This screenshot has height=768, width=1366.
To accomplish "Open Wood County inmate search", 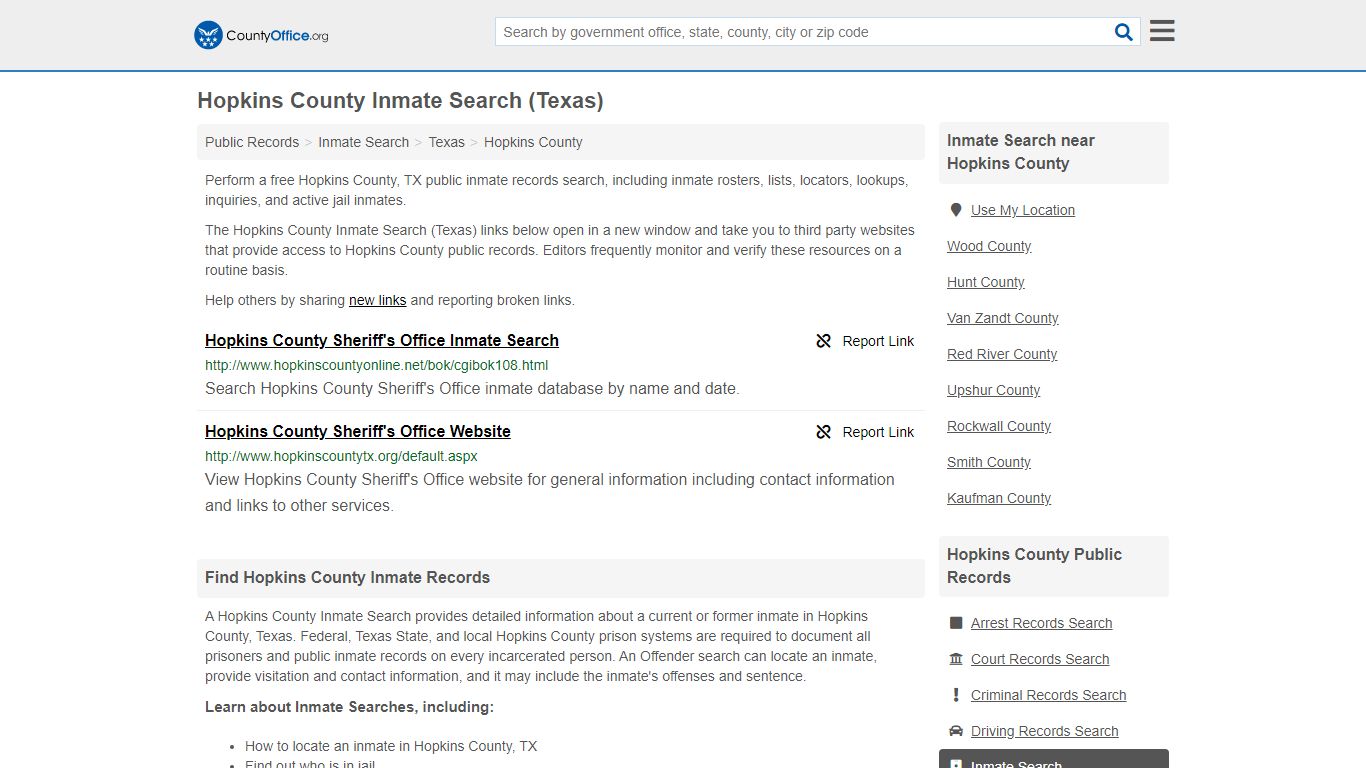I will tap(989, 246).
